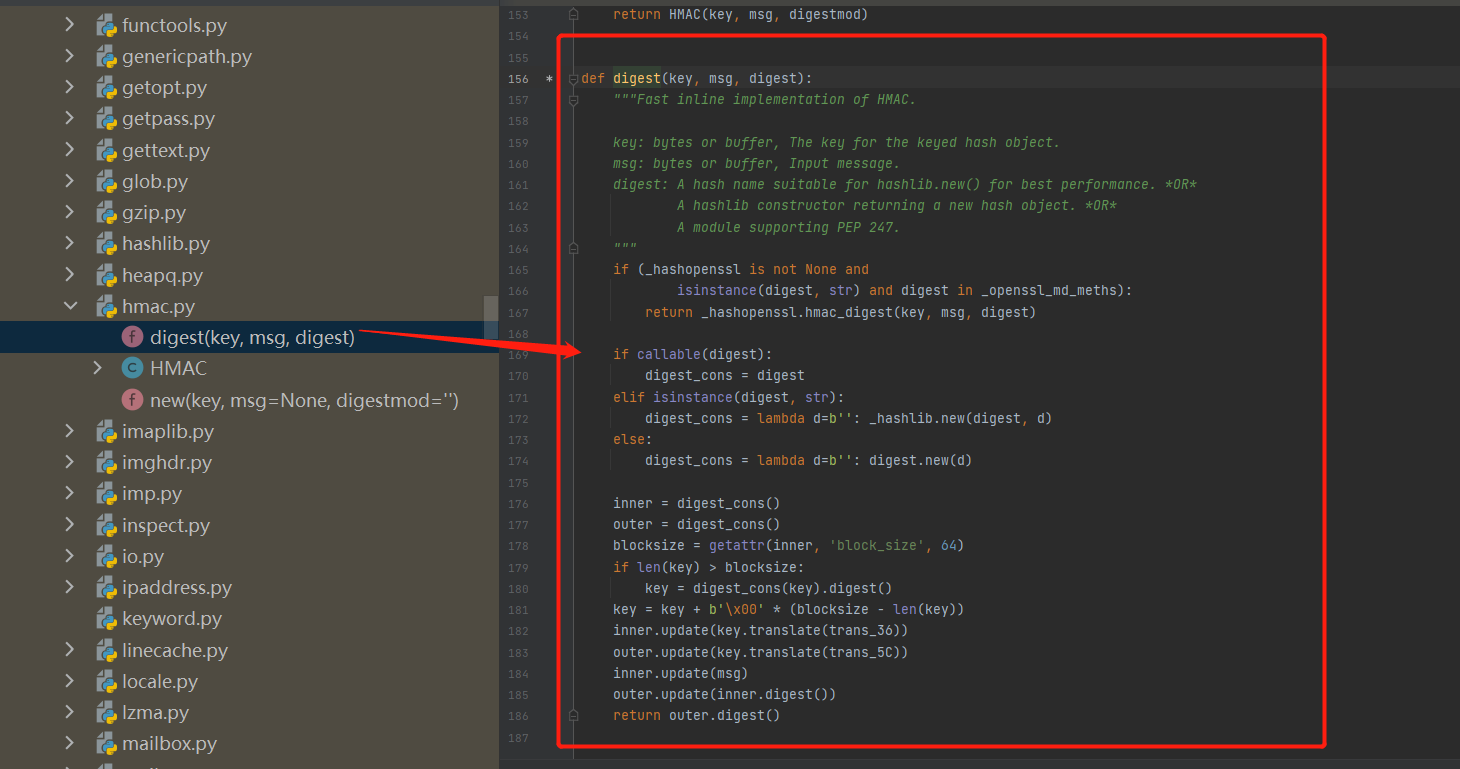The image size is (1460, 769).
Task: Select keyword.py in the project tree
Action: (172, 618)
